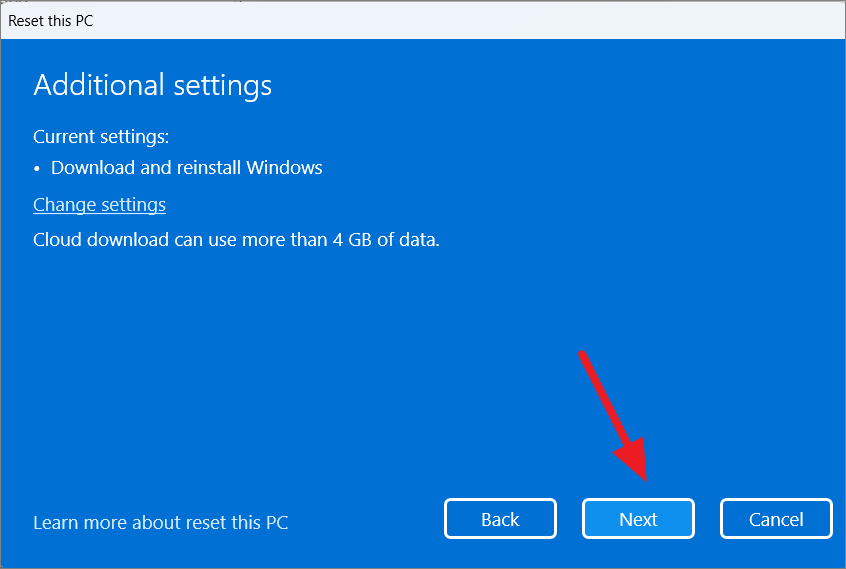Viewport: 846px width, 569px height.
Task: Cancel the reset wizard
Action: point(776,519)
